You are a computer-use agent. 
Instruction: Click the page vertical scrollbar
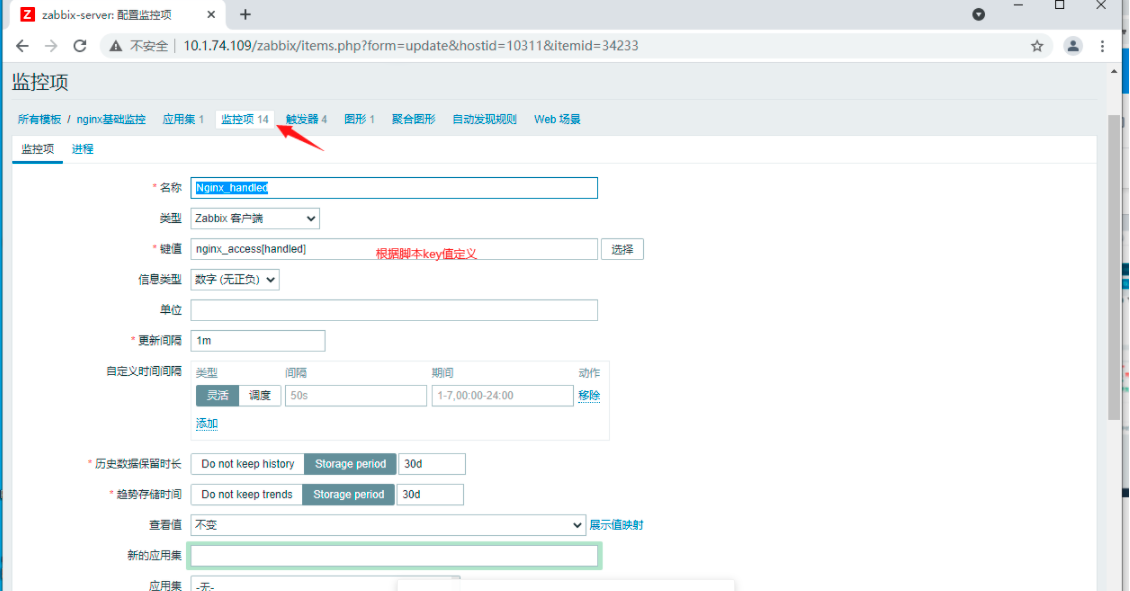(1114, 267)
